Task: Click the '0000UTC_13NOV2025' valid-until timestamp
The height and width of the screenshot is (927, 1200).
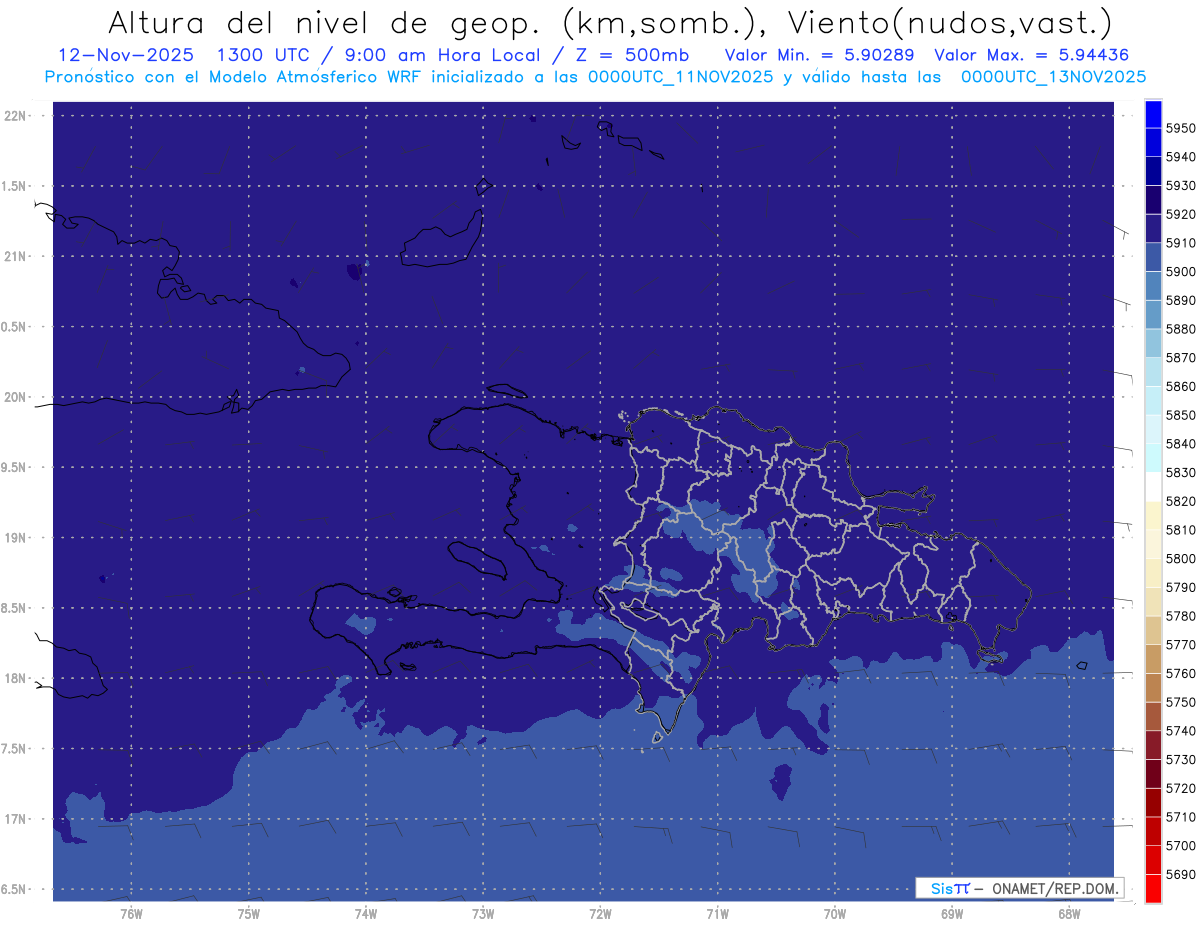Action: (x=1053, y=77)
